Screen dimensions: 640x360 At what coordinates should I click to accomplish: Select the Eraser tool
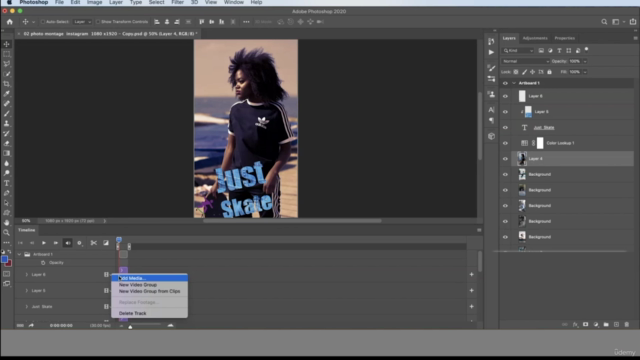click(7, 143)
